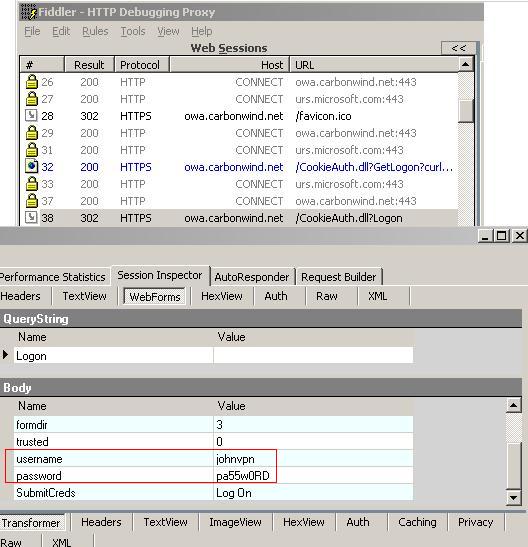The image size is (528, 547).
Task: Open response Privacy tab
Action: click(x=475, y=522)
